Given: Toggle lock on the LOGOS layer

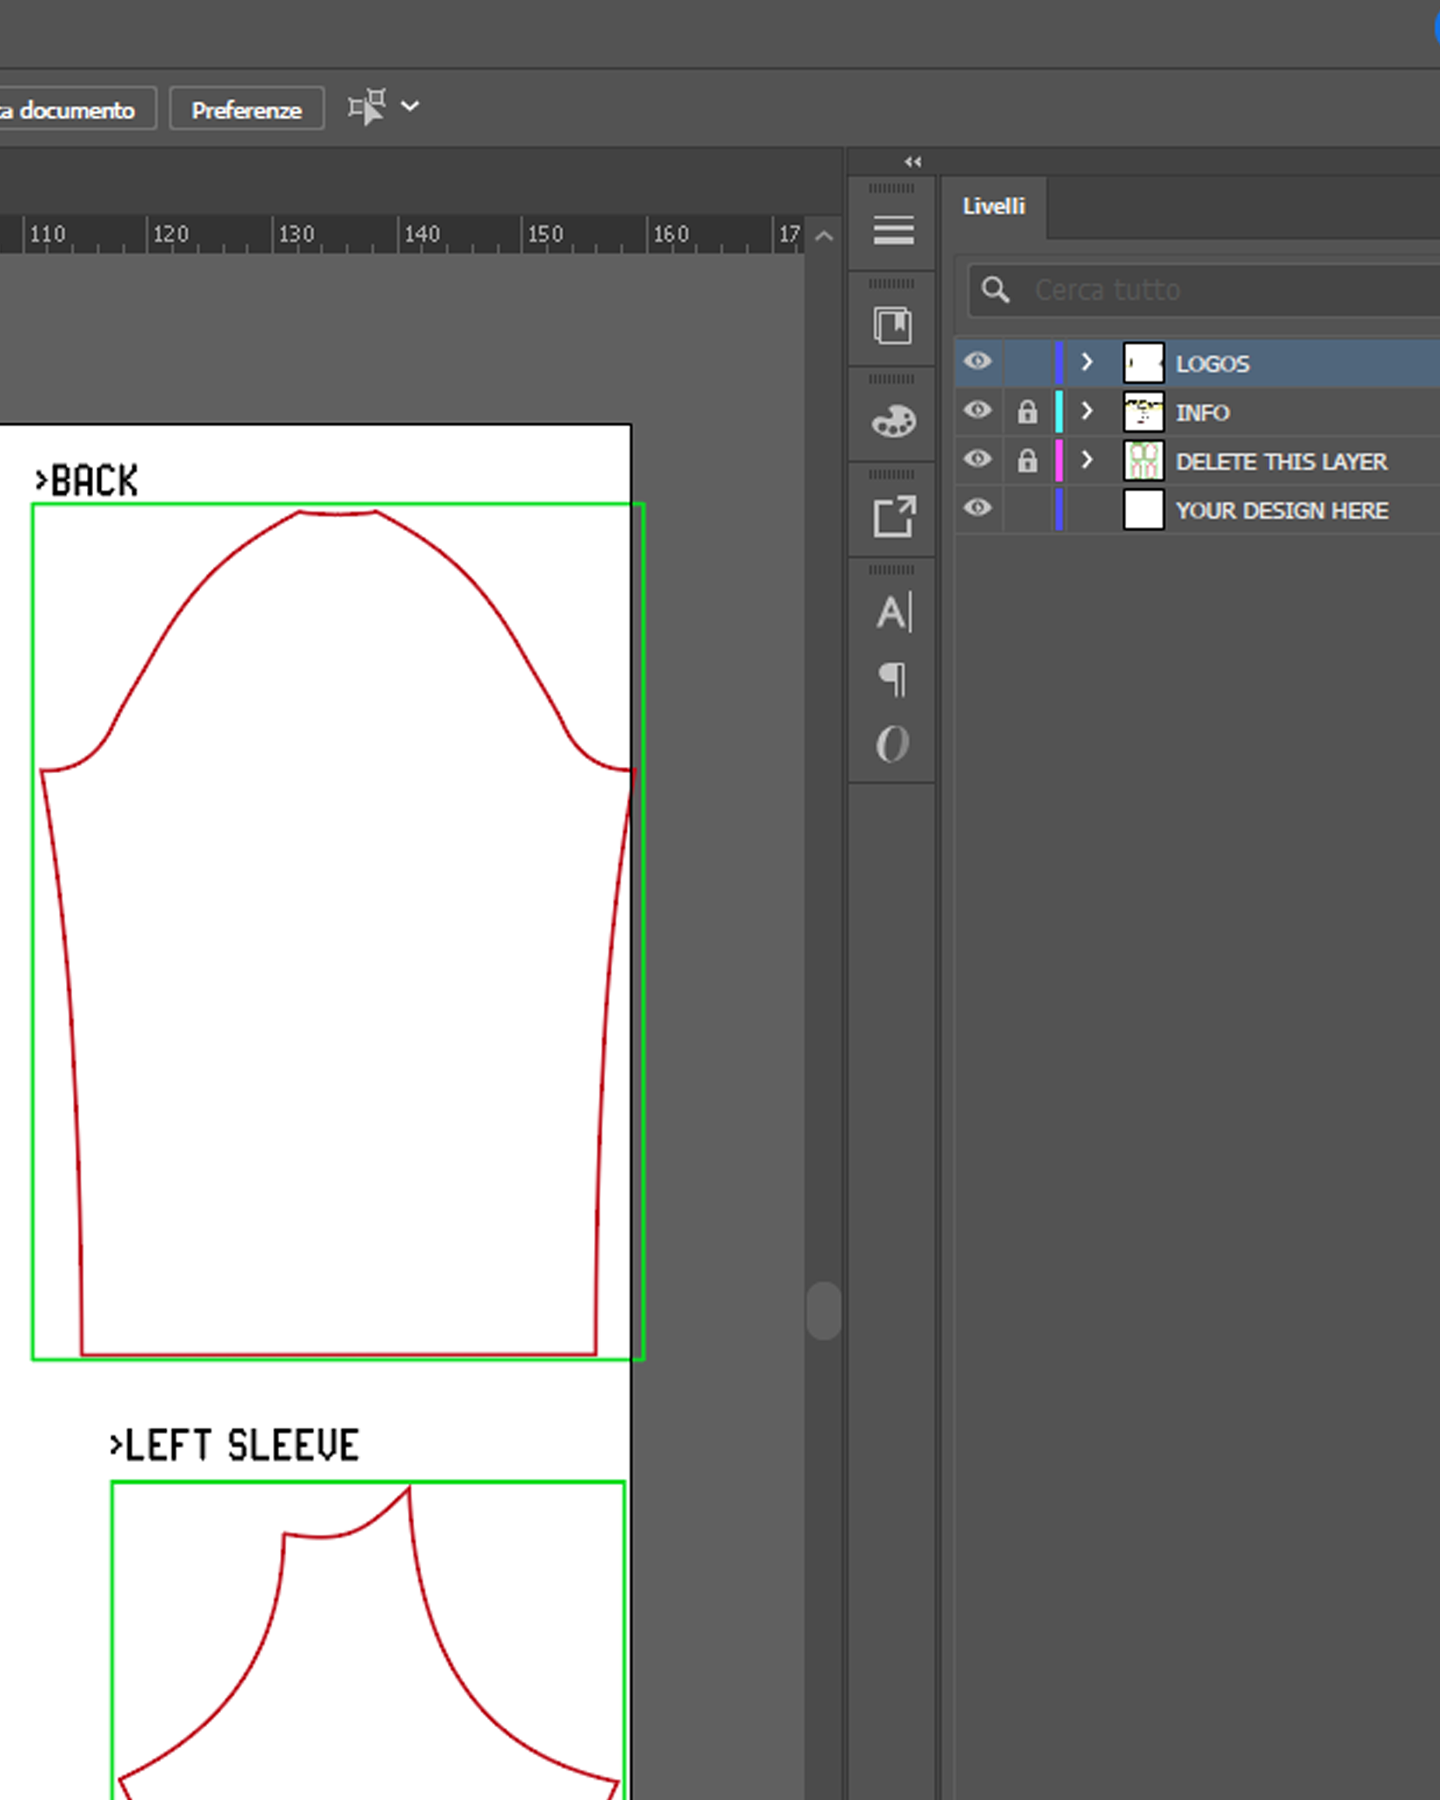Looking at the screenshot, I should [x=1027, y=362].
